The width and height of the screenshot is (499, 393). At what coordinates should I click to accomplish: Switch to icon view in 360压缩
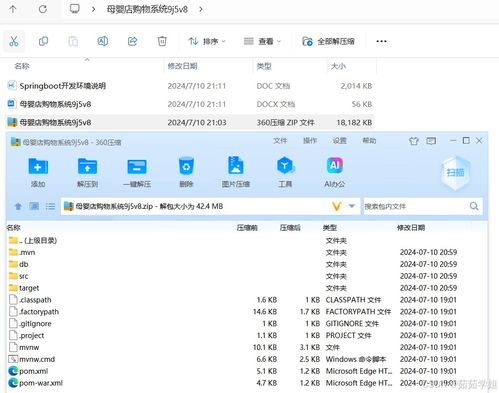[34, 206]
